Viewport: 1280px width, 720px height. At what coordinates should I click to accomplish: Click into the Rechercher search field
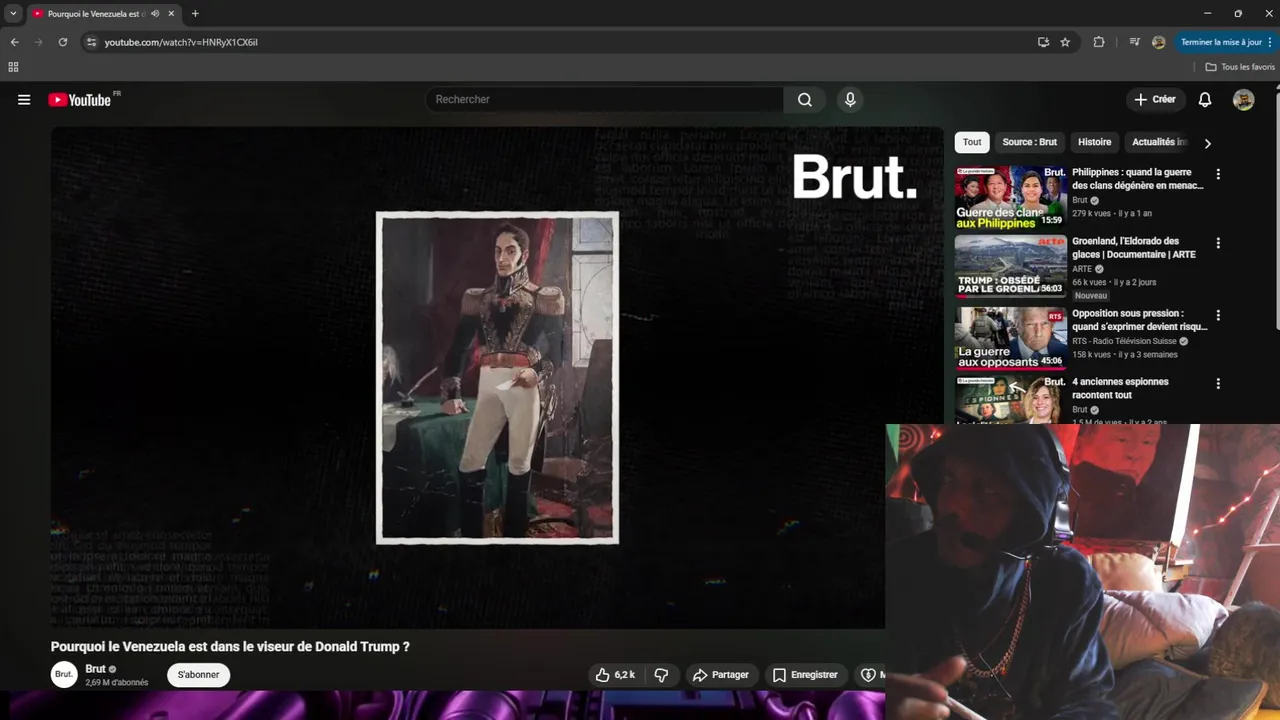tap(605, 100)
